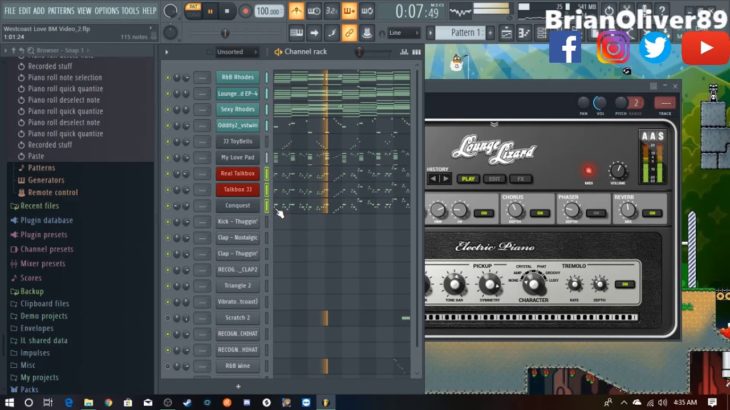Mute the Talkbox JJ channel LED
The height and width of the screenshot is (410, 730).
168,190
